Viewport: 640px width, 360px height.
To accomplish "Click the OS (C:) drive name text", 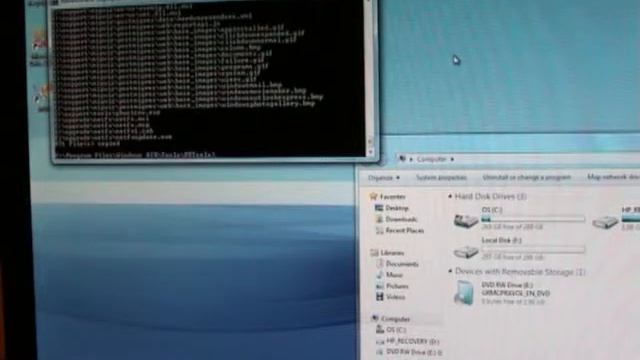I will click(x=492, y=210).
